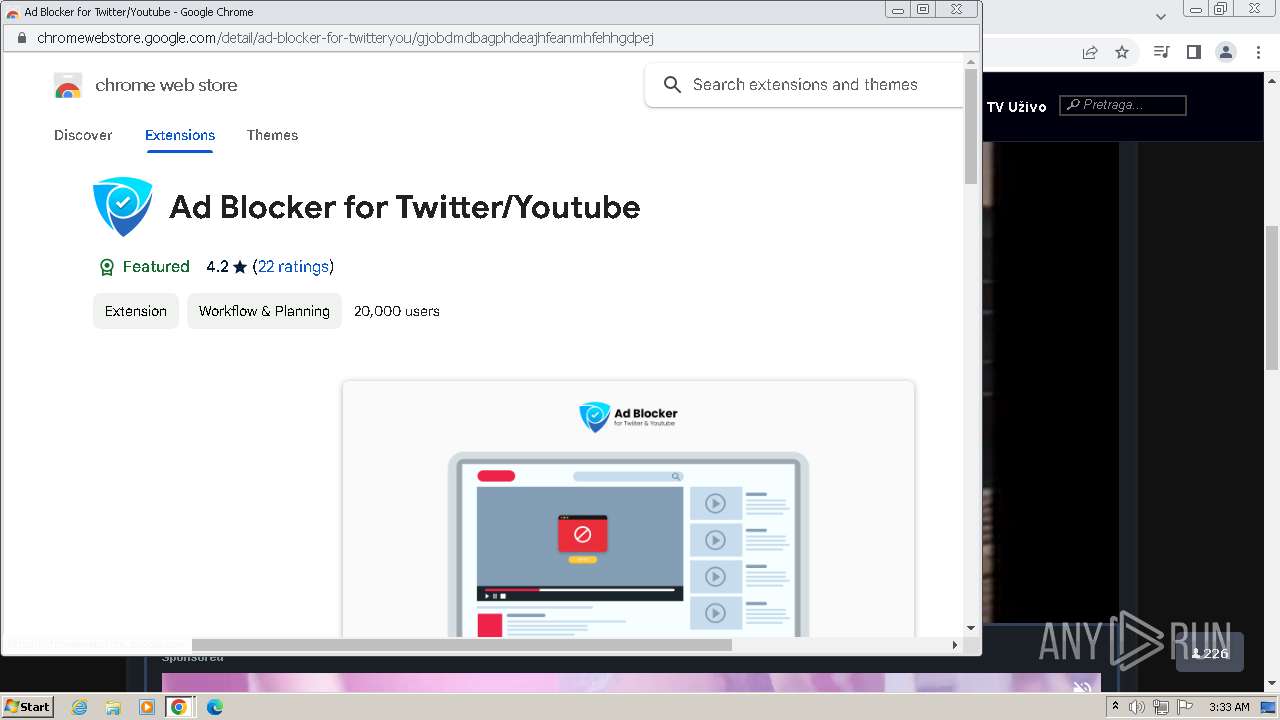Click the Chrome Web Store rainbow logo
The width and height of the screenshot is (1280, 720).
click(68, 86)
